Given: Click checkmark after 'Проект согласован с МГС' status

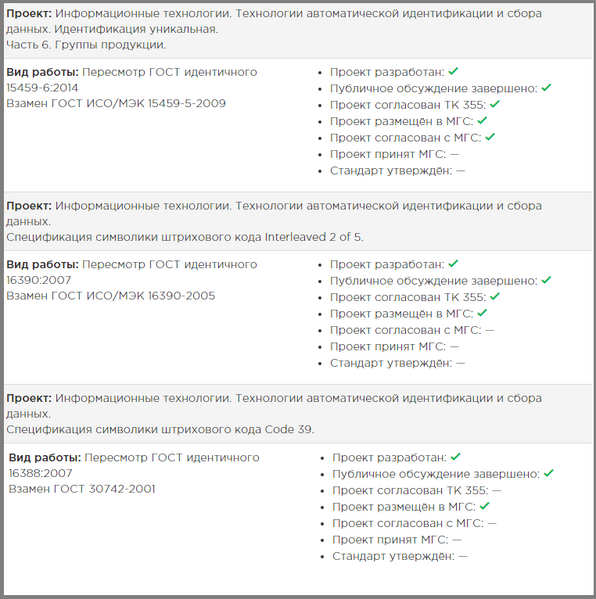Looking at the screenshot, I should 490,137.
